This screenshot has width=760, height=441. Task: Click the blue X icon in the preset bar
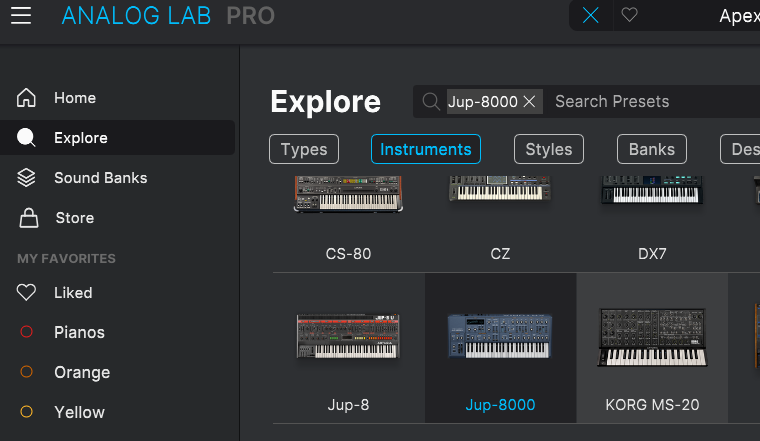(590, 16)
